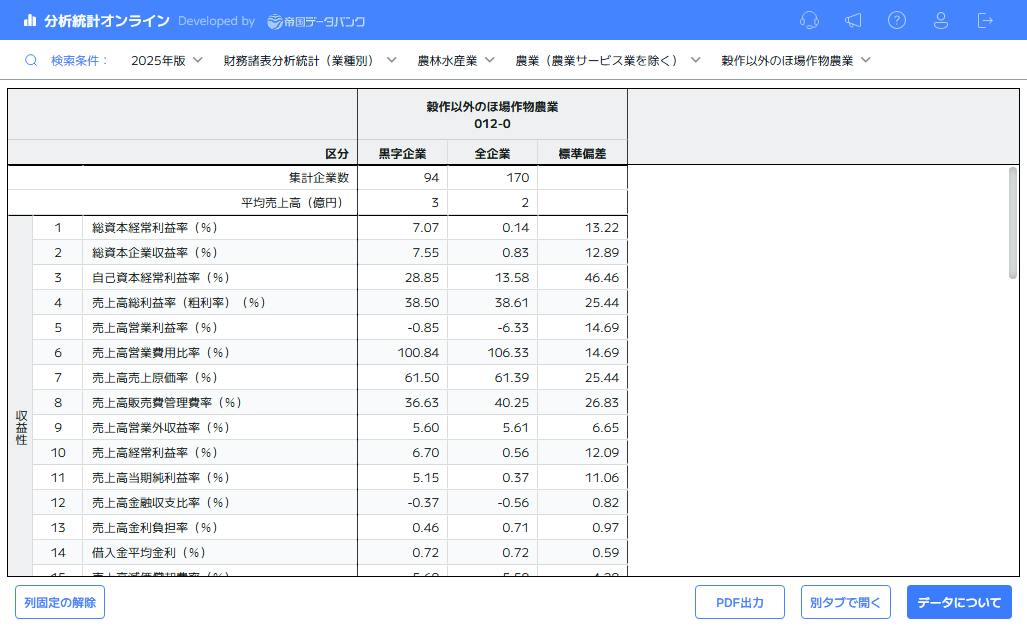Click the bar-chart logo icon
Image resolution: width=1027 pixels, height=627 pixels.
(x=29, y=20)
